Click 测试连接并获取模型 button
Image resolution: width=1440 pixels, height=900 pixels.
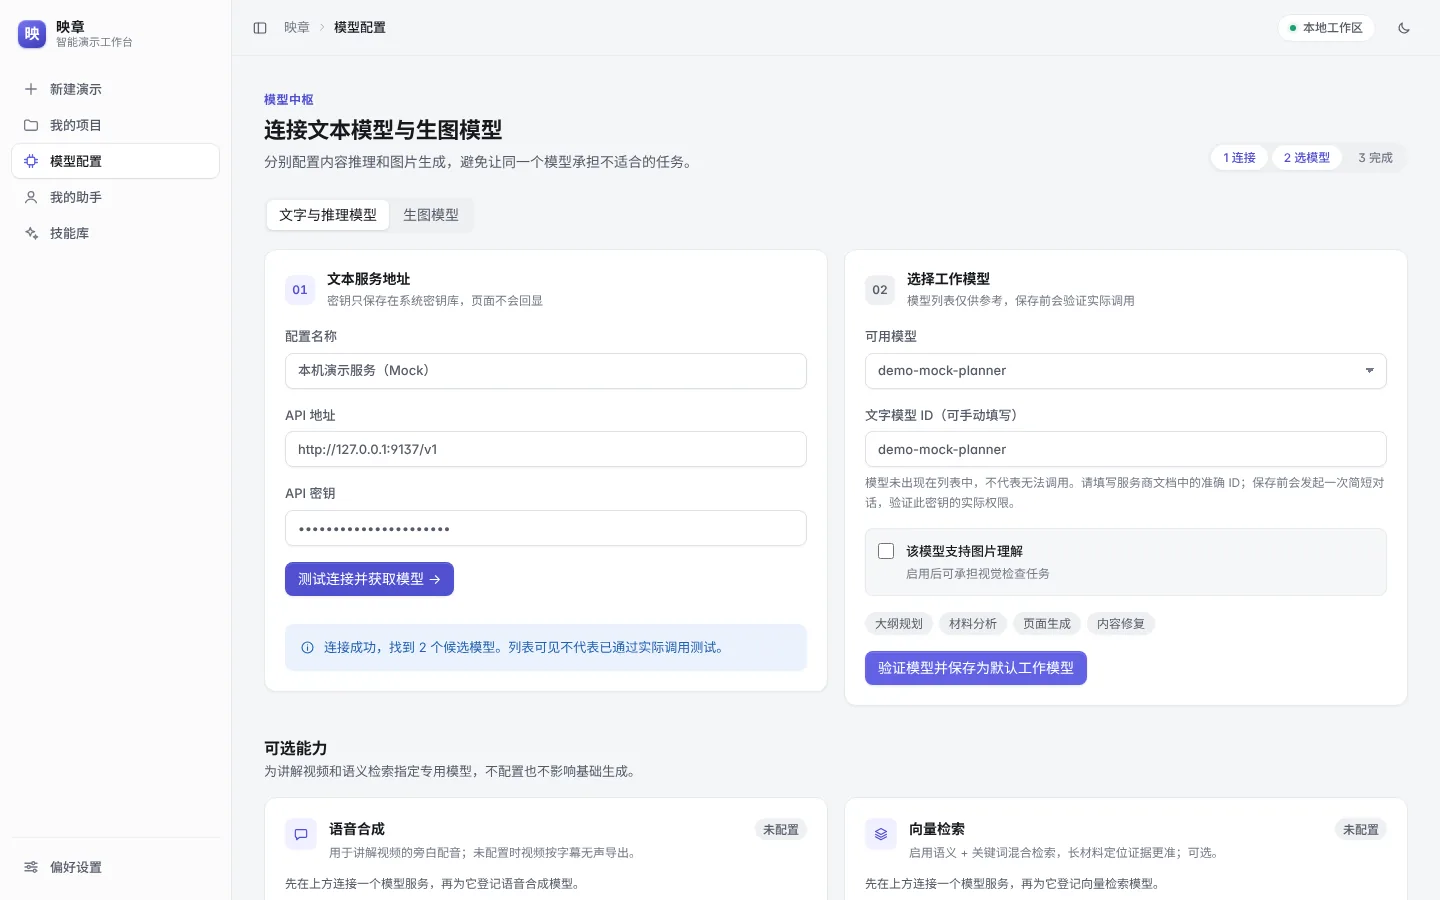[369, 579]
